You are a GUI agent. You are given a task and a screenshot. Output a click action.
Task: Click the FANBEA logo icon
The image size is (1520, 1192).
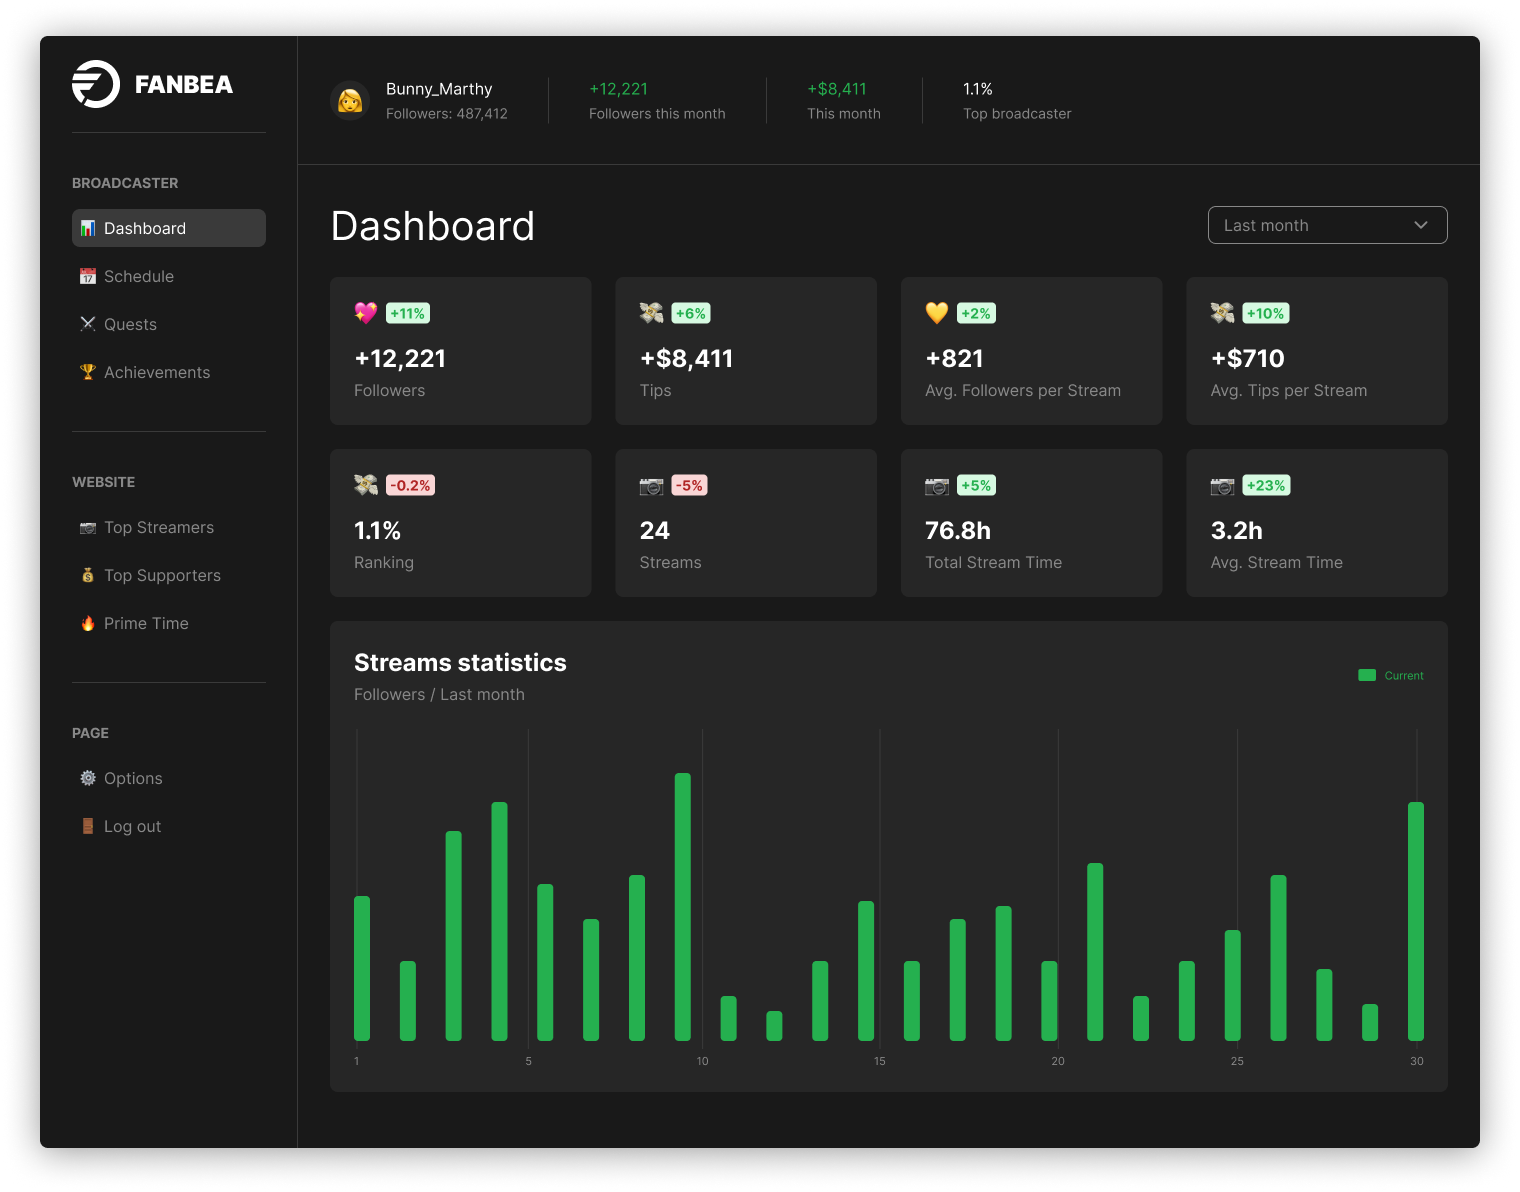(x=96, y=84)
